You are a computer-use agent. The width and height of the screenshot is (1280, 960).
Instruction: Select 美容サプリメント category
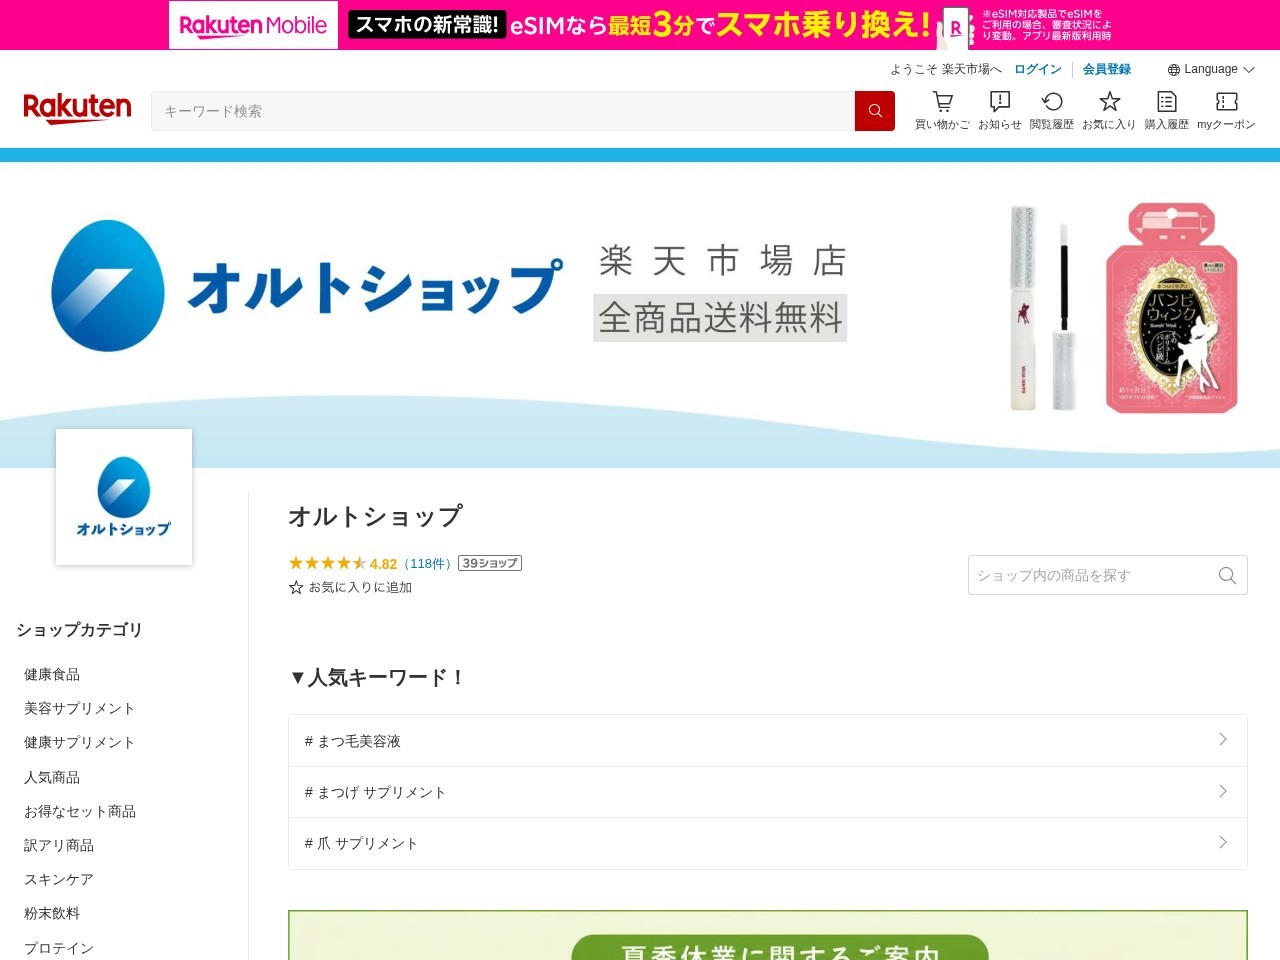click(x=79, y=709)
